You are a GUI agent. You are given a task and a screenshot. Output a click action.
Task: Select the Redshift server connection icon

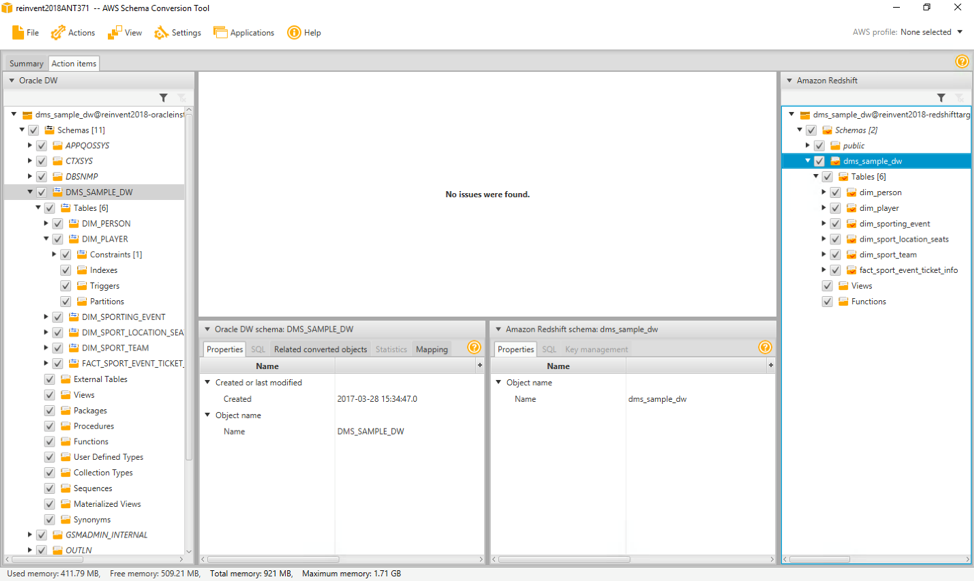804,115
